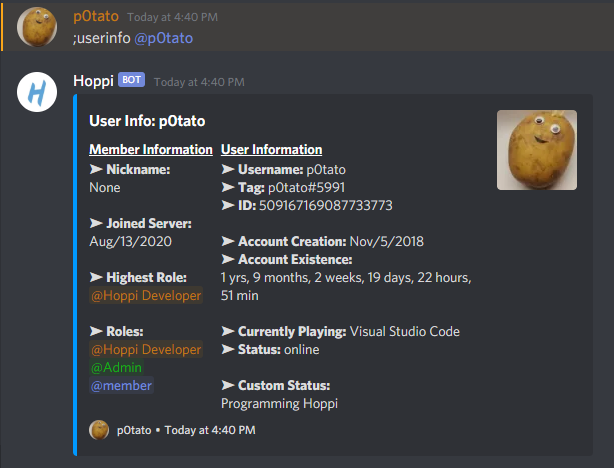Click the user ID number 509167169087733773
The image size is (614, 468).
pyautogui.click(x=325, y=205)
